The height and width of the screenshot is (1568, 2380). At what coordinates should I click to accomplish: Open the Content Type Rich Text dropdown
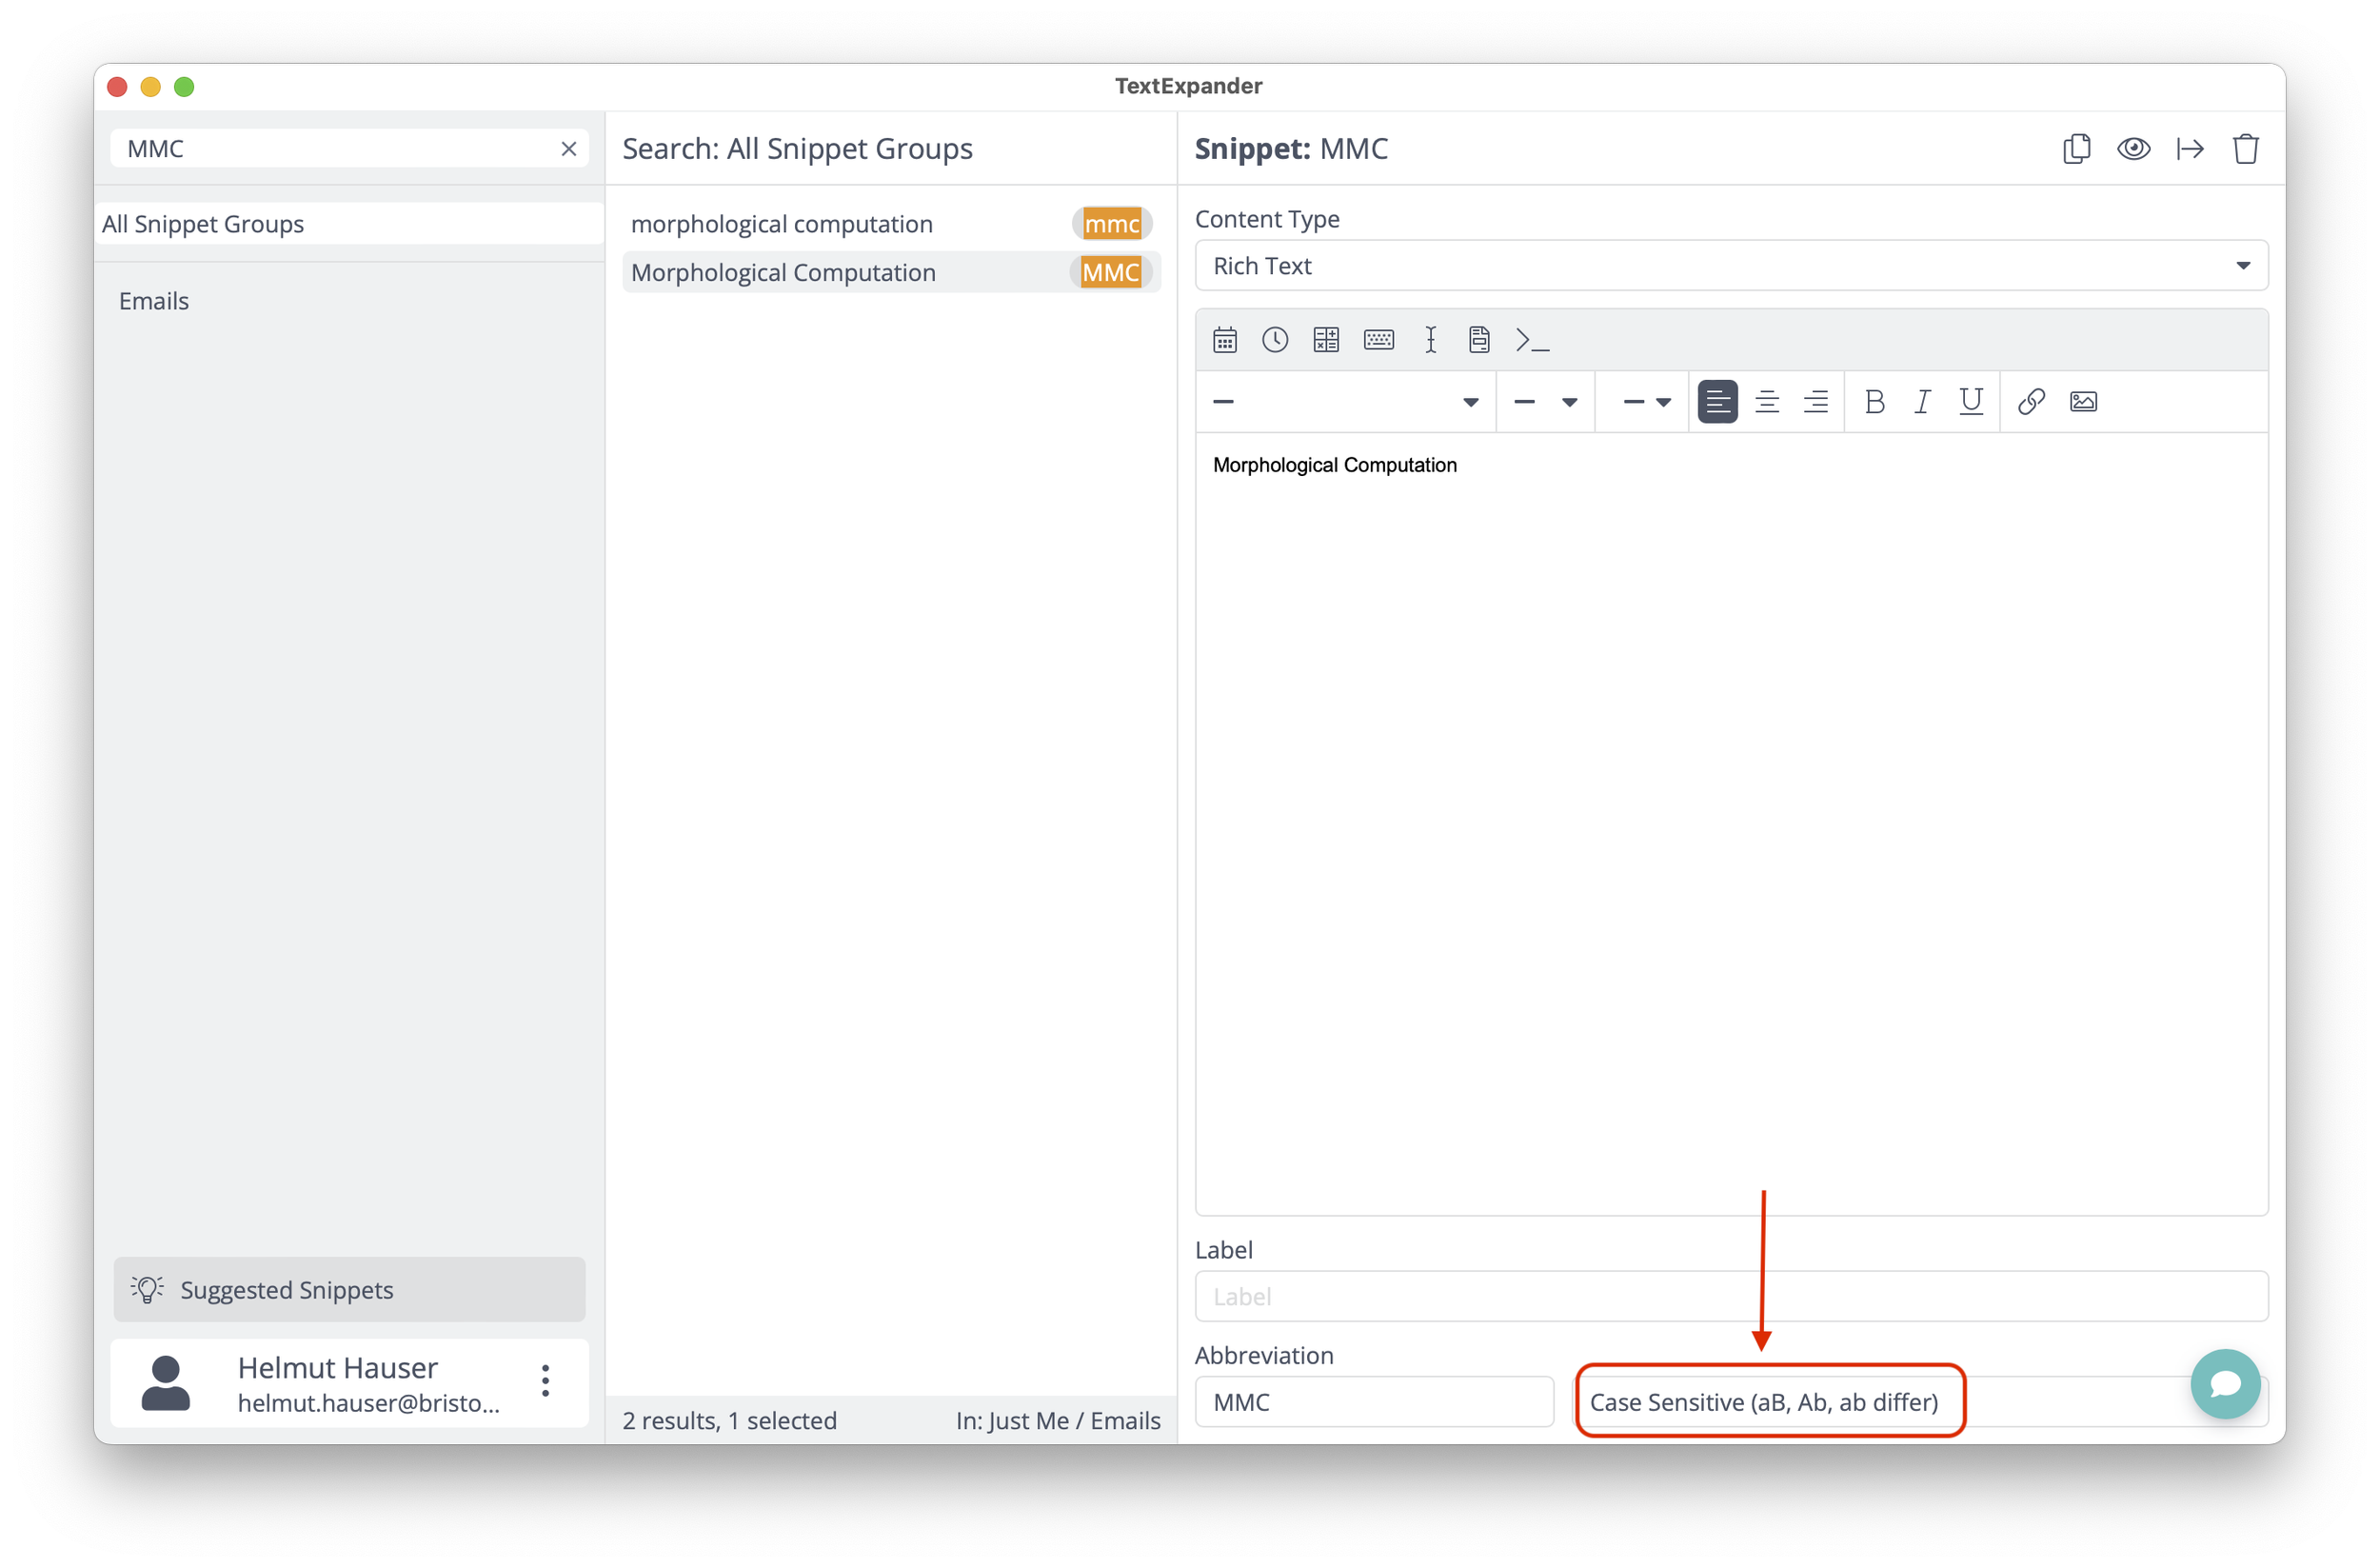[1731, 266]
